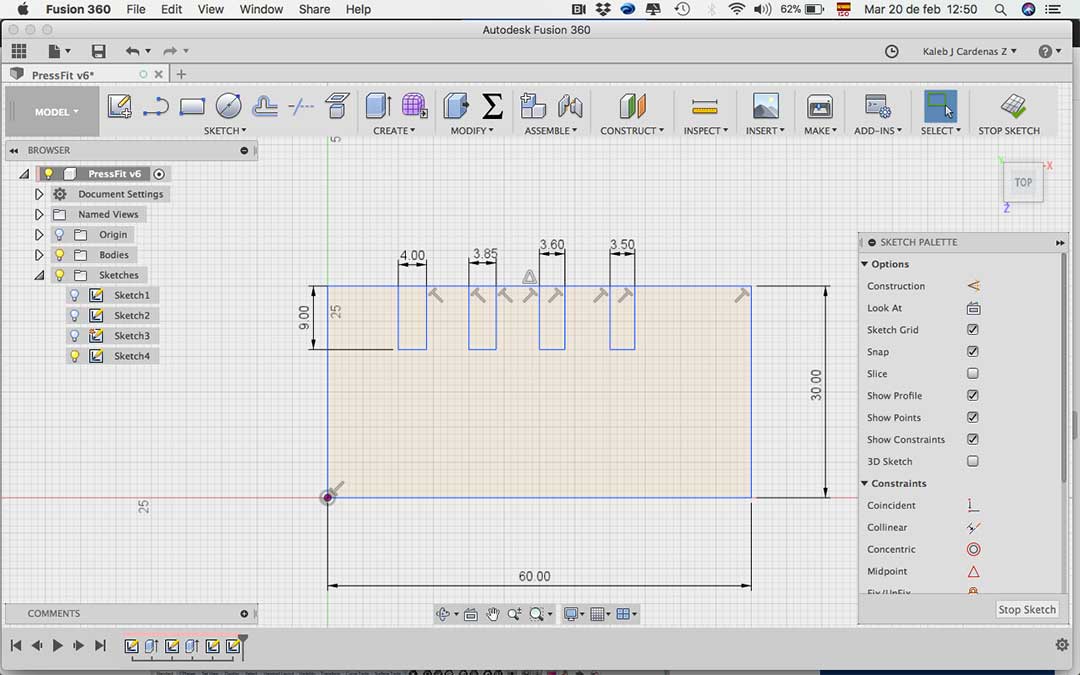Open the Window menu
The image size is (1080, 675).
tap(261, 9)
